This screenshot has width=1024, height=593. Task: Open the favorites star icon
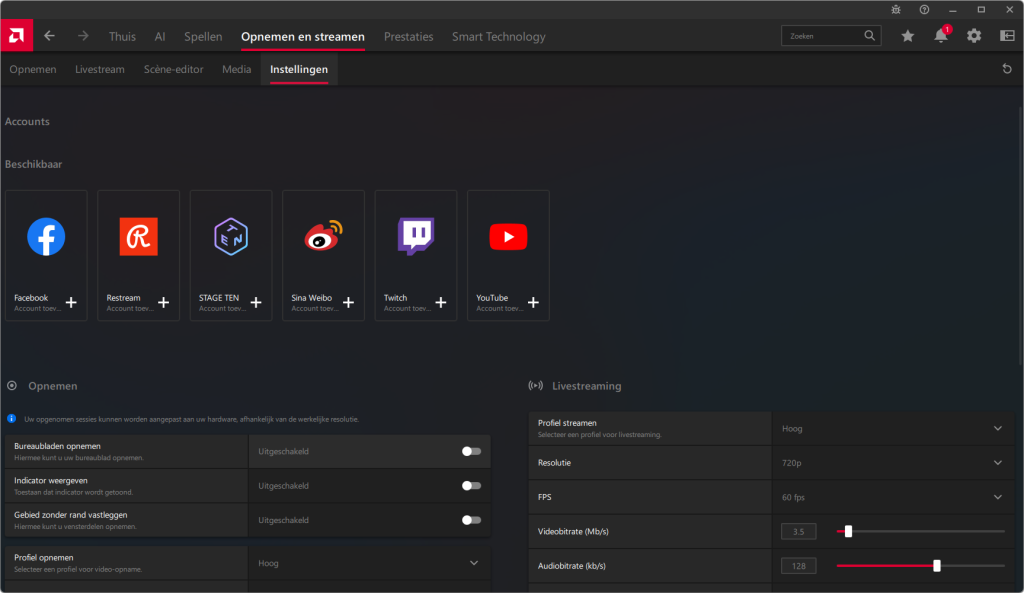coord(907,36)
